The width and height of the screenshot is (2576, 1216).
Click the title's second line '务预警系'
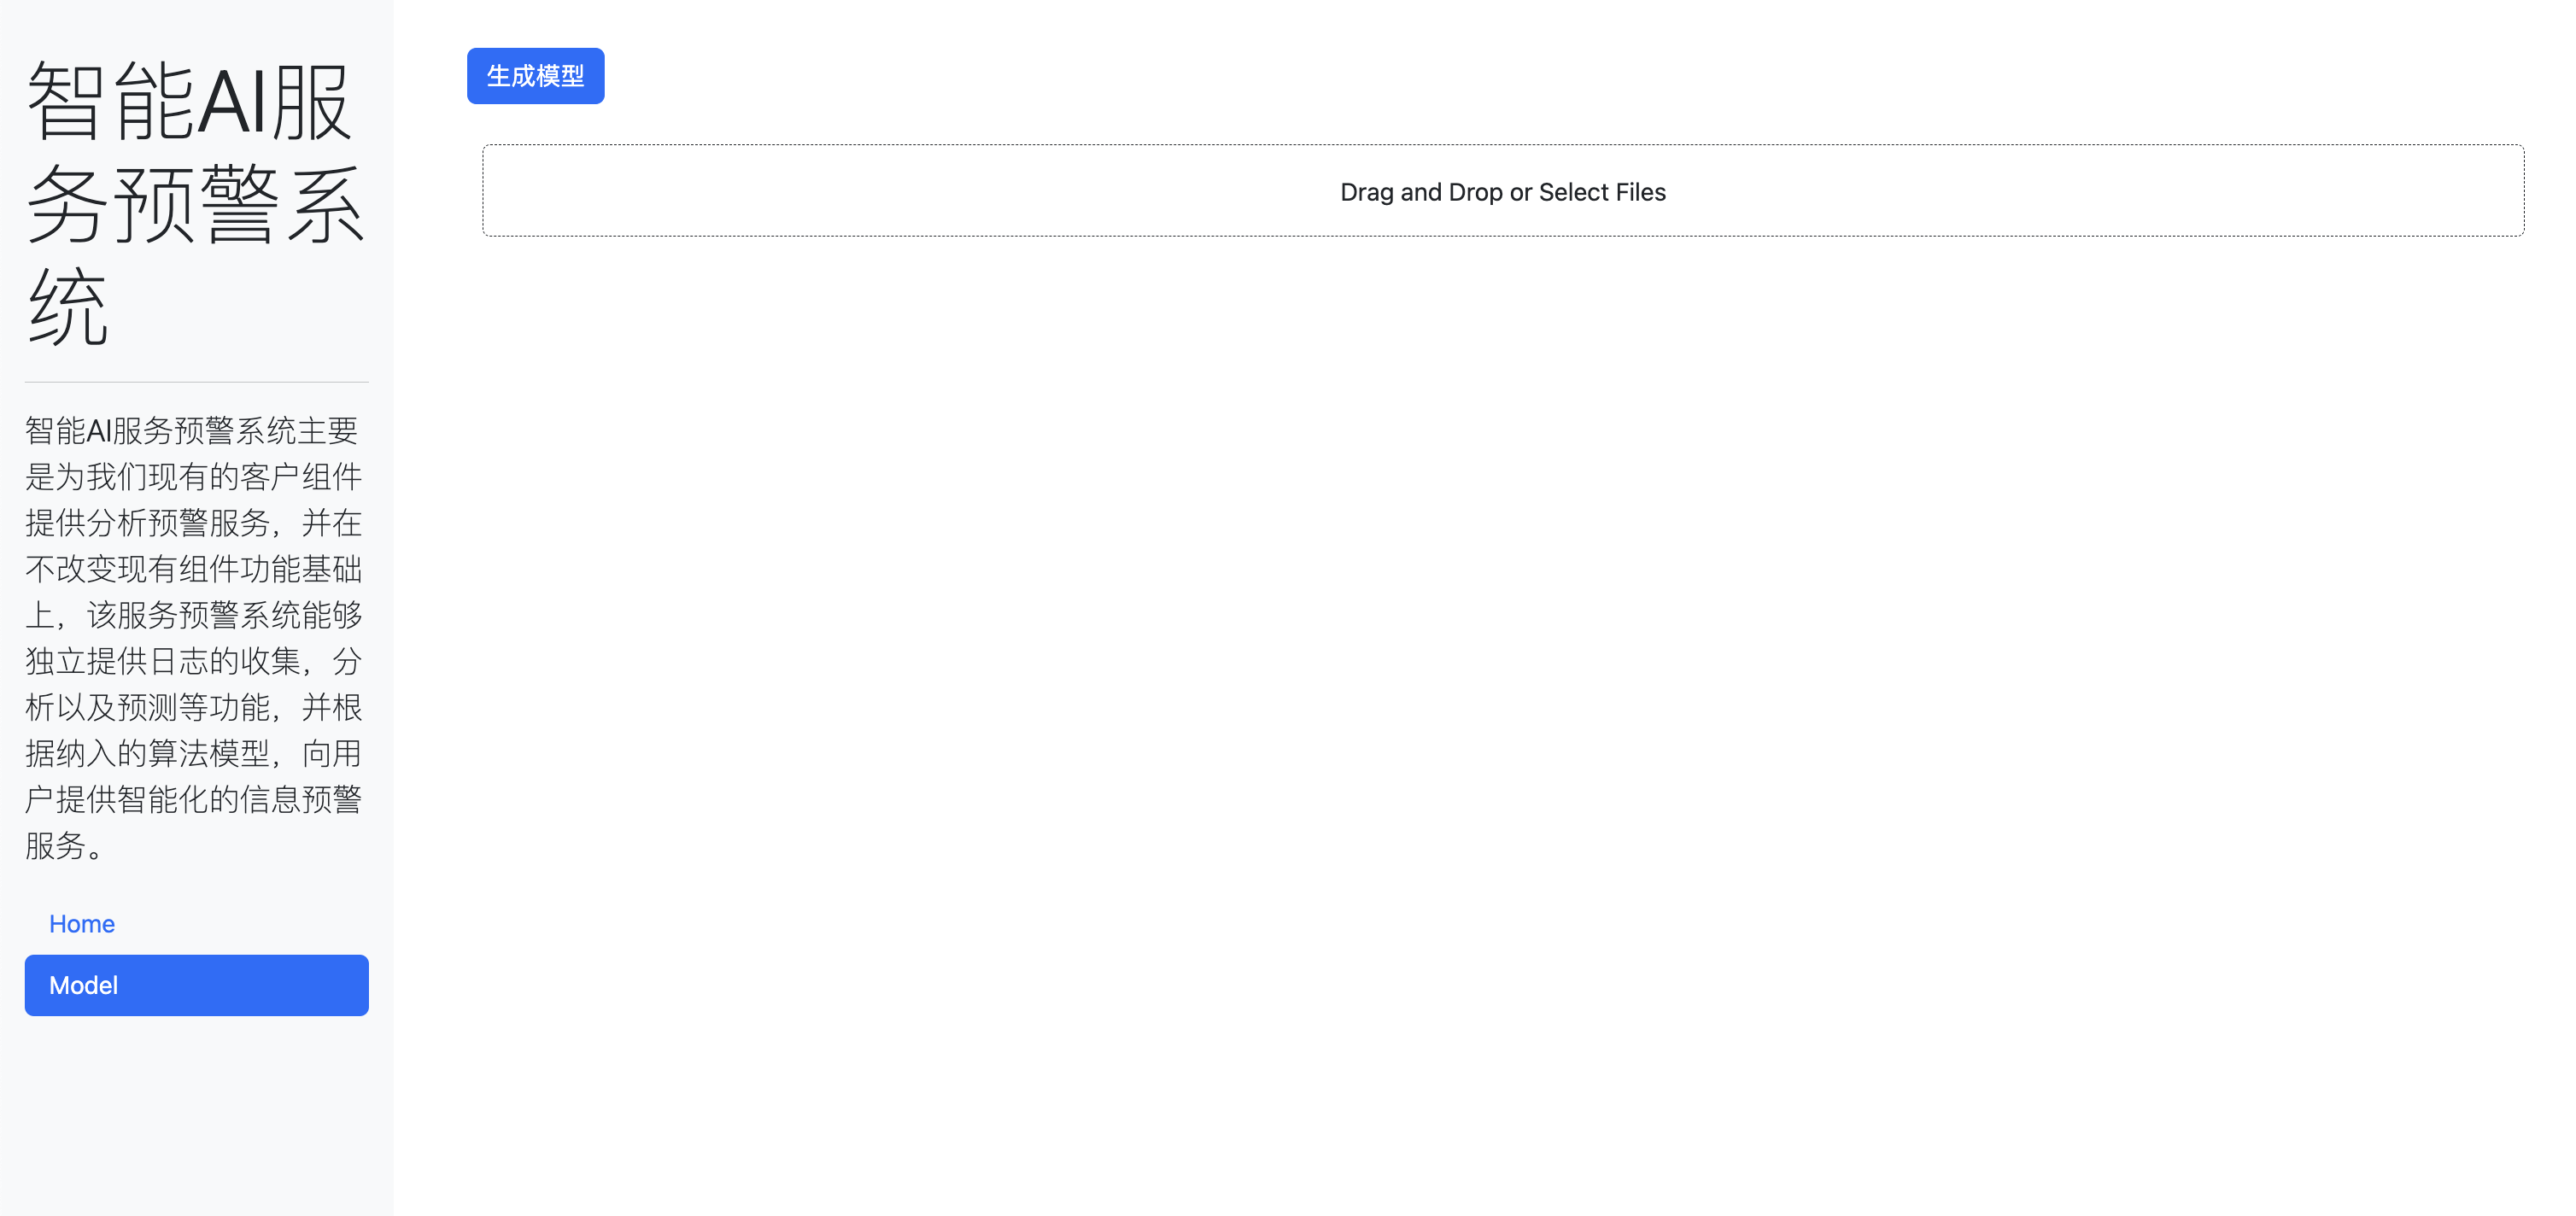click(x=195, y=205)
